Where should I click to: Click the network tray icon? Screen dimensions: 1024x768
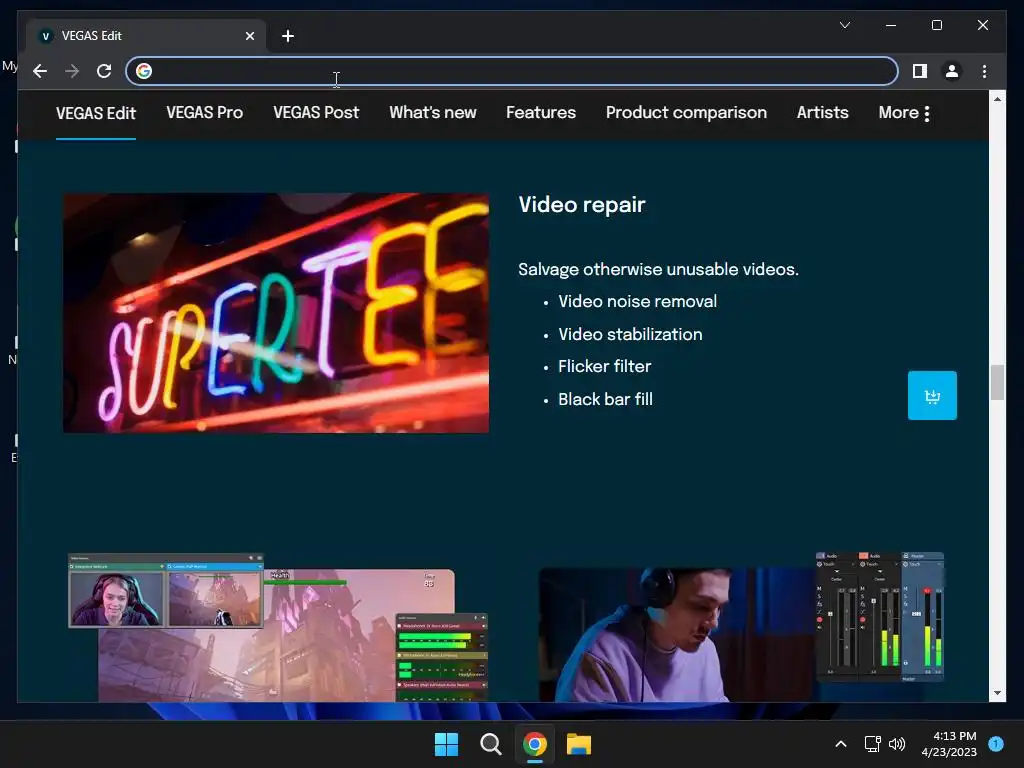tap(872, 744)
